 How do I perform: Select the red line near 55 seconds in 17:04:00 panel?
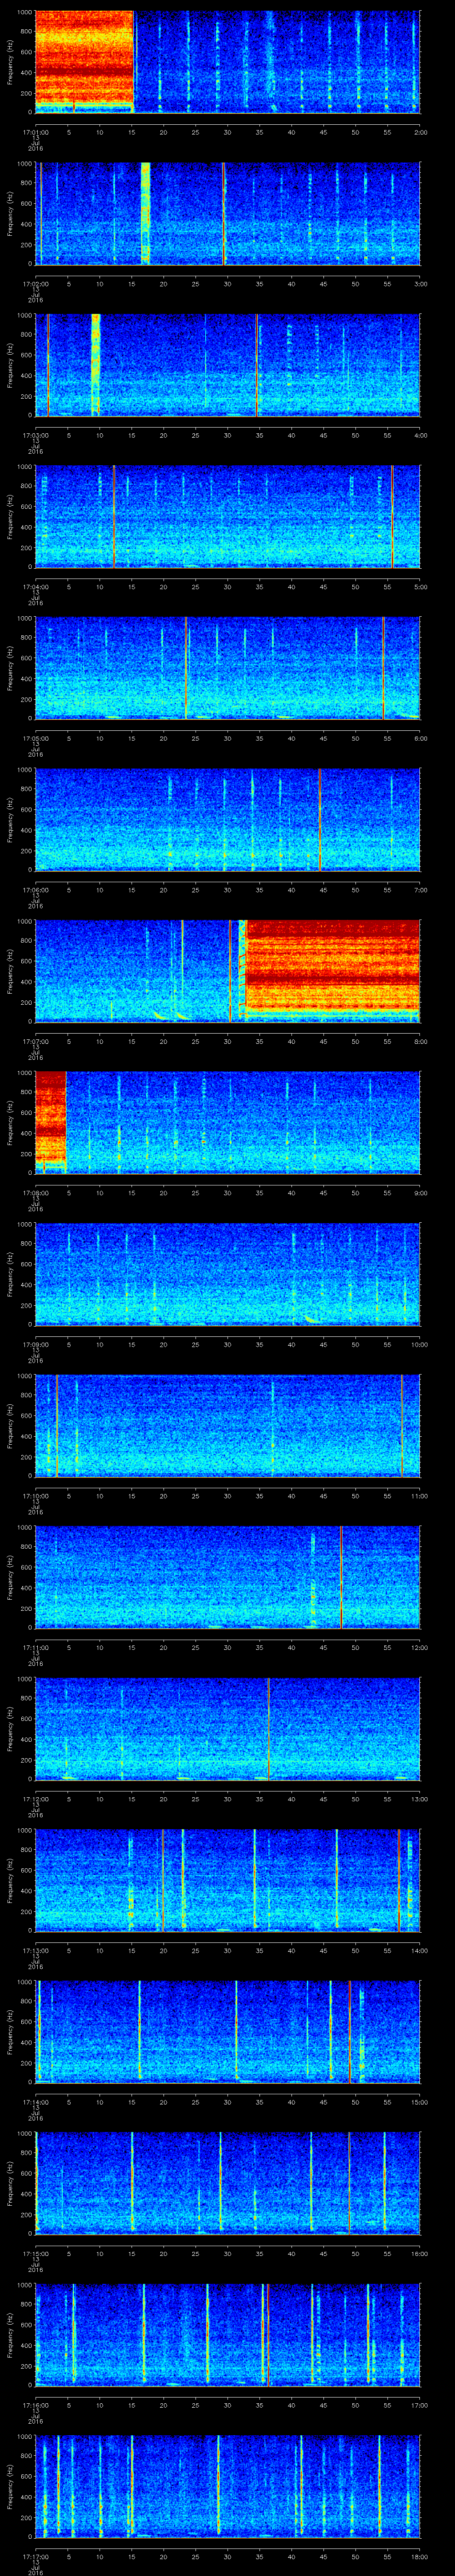(392, 516)
